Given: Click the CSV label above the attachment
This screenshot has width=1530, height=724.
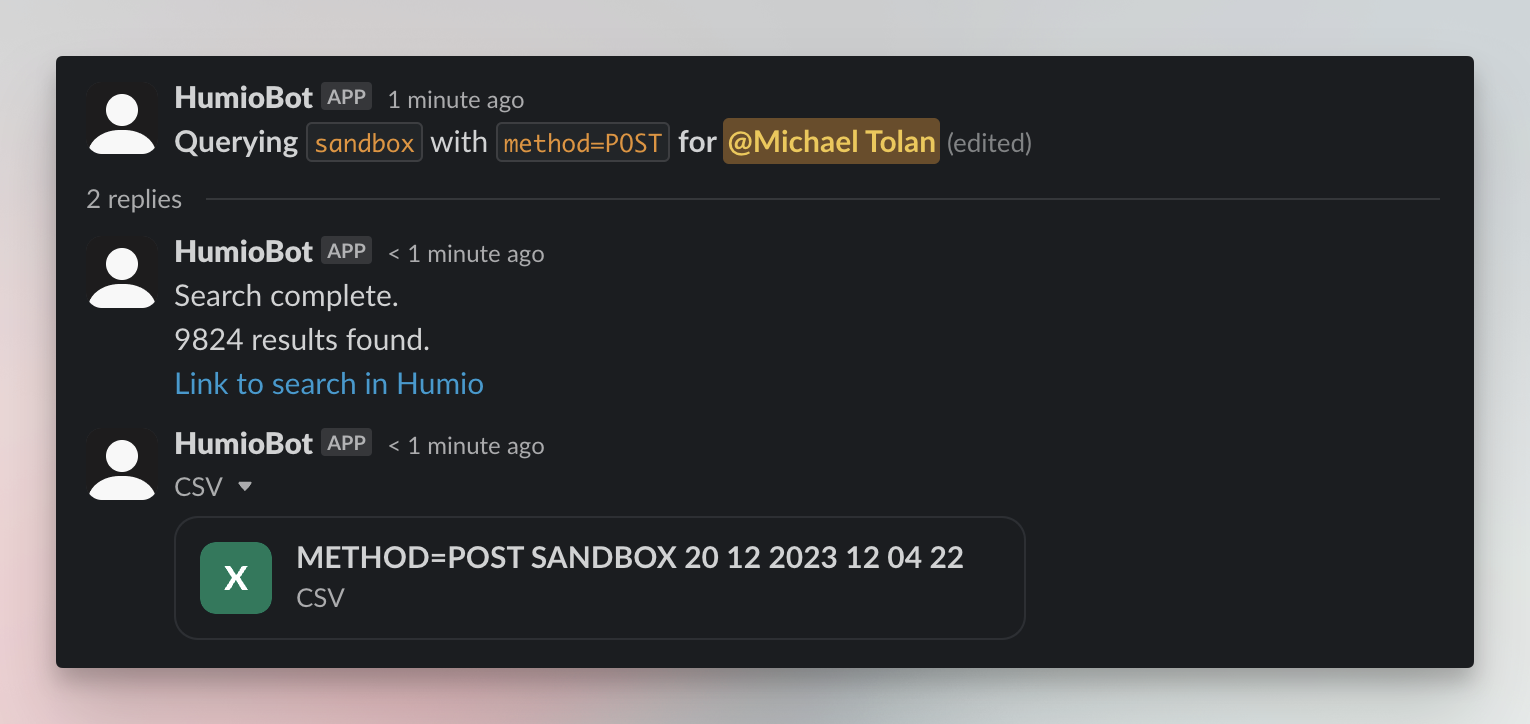Looking at the screenshot, I should (198, 487).
